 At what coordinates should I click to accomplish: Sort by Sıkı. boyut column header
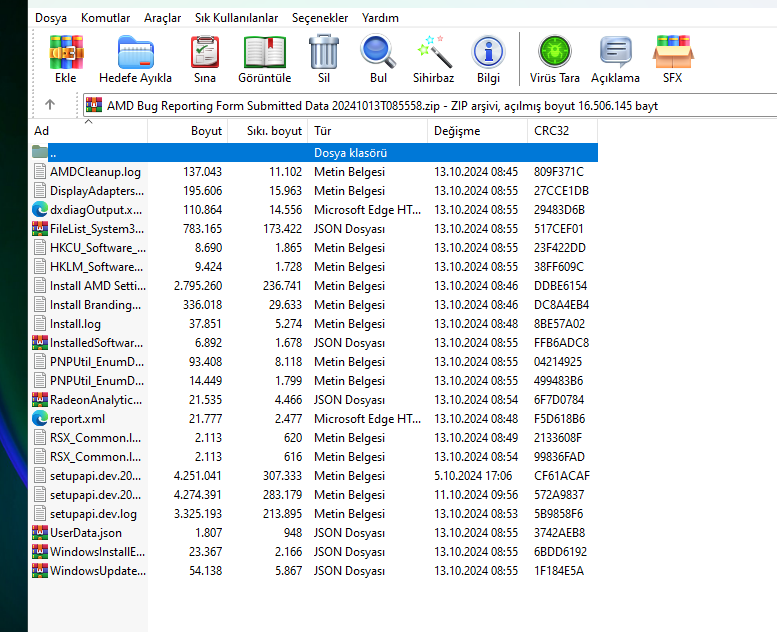pyautogui.click(x=268, y=131)
